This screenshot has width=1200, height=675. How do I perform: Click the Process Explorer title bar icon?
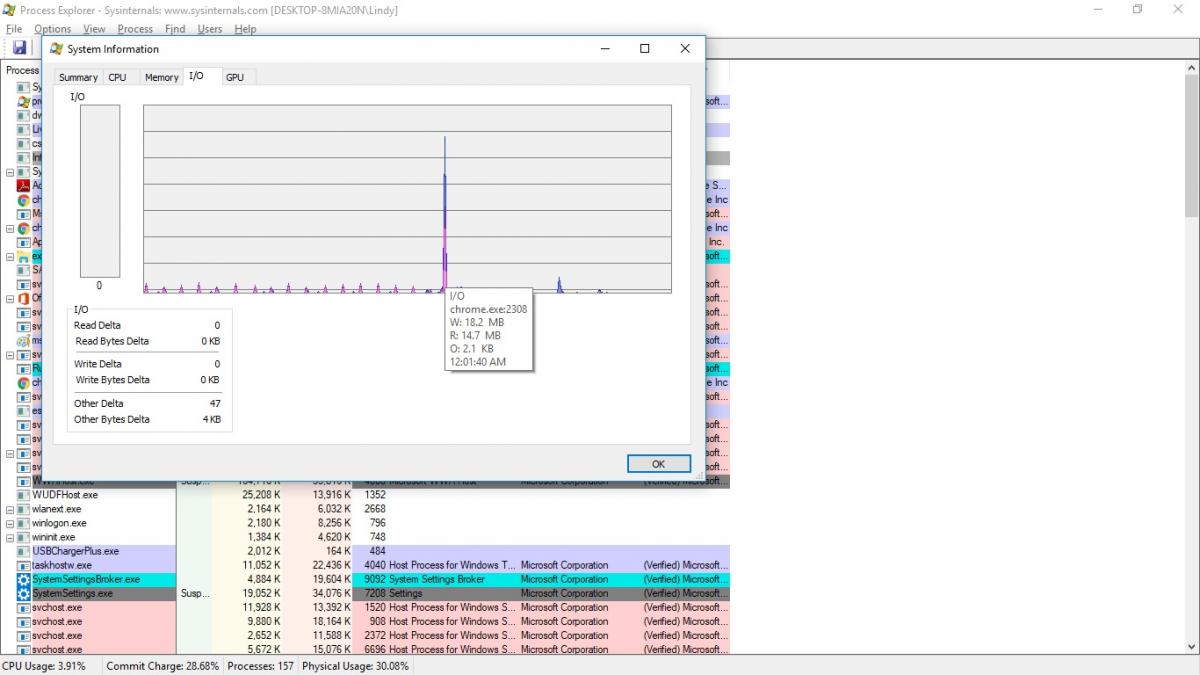tap(11, 10)
